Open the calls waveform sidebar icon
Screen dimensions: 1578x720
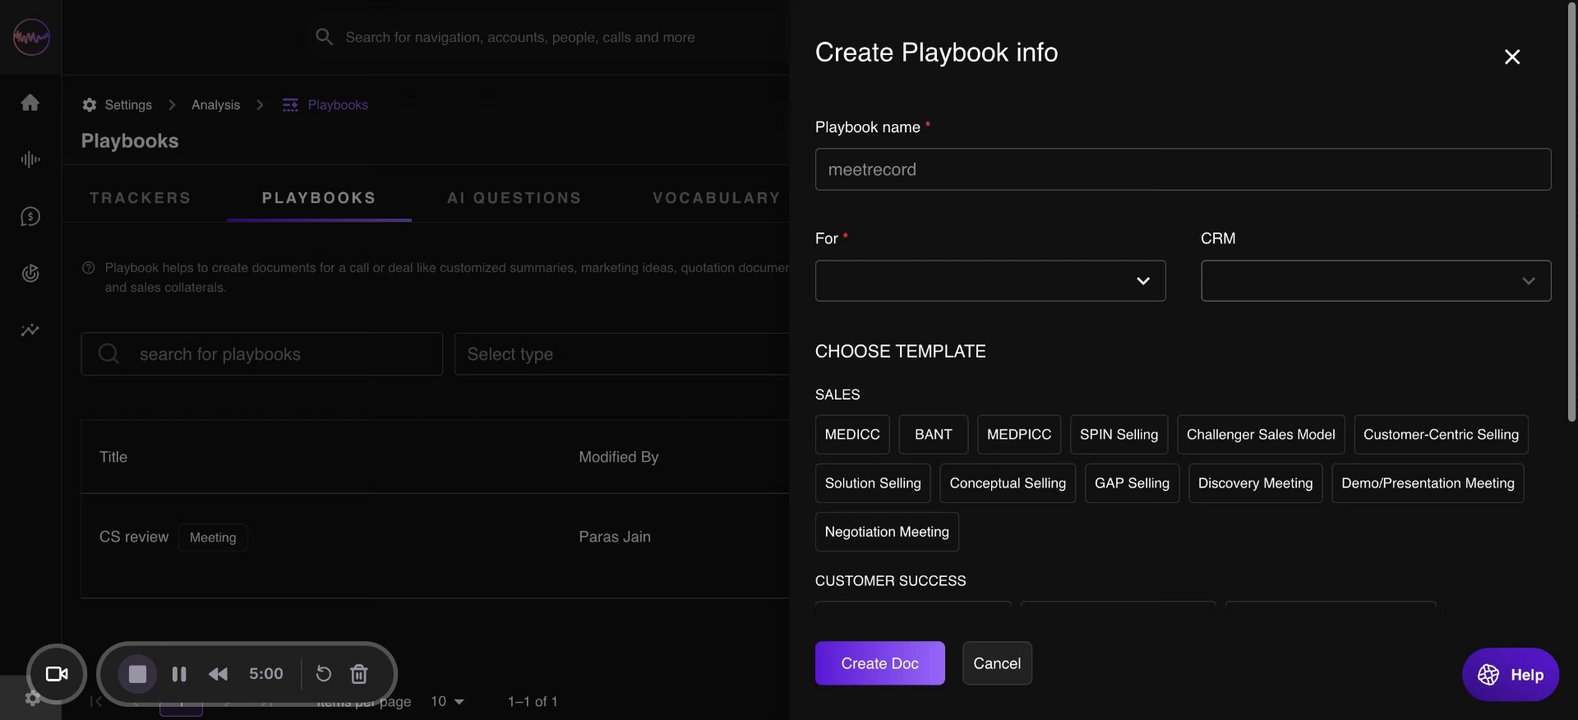pyautogui.click(x=30, y=160)
